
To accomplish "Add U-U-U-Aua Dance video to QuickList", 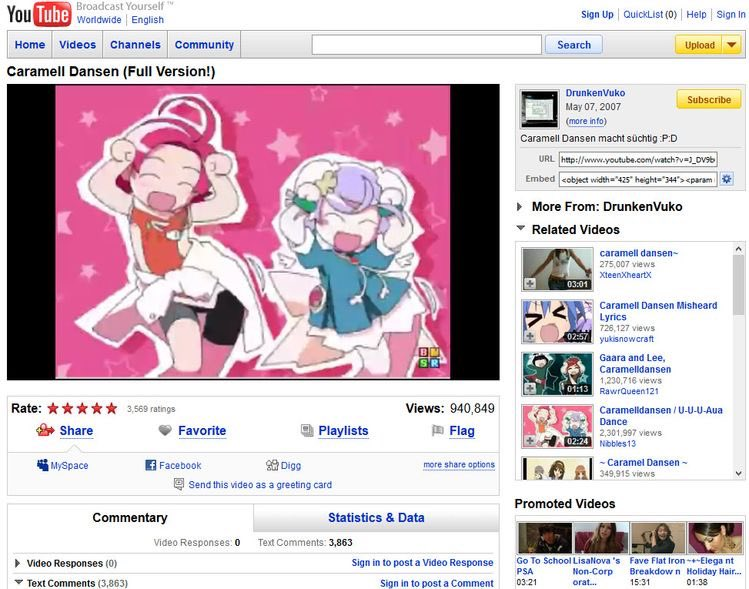I will click(x=529, y=441).
